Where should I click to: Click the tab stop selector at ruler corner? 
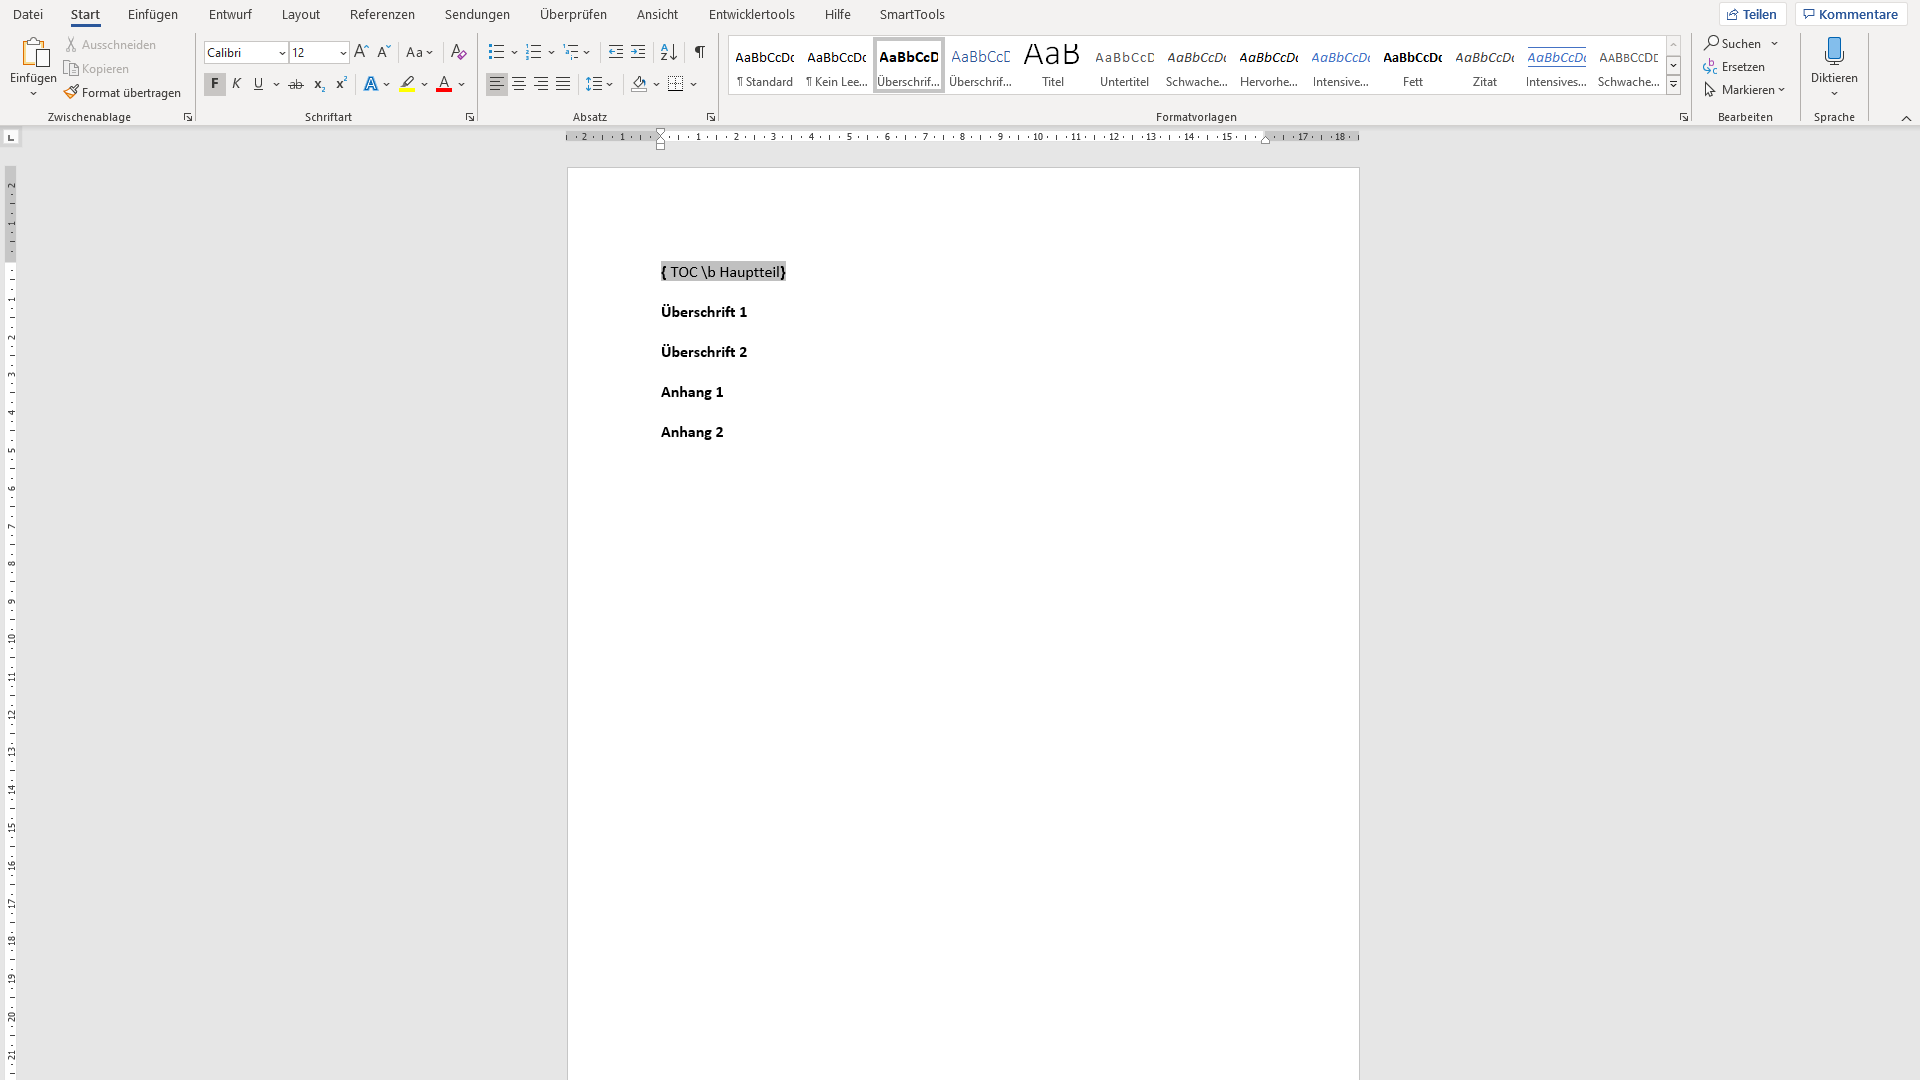pos(11,137)
